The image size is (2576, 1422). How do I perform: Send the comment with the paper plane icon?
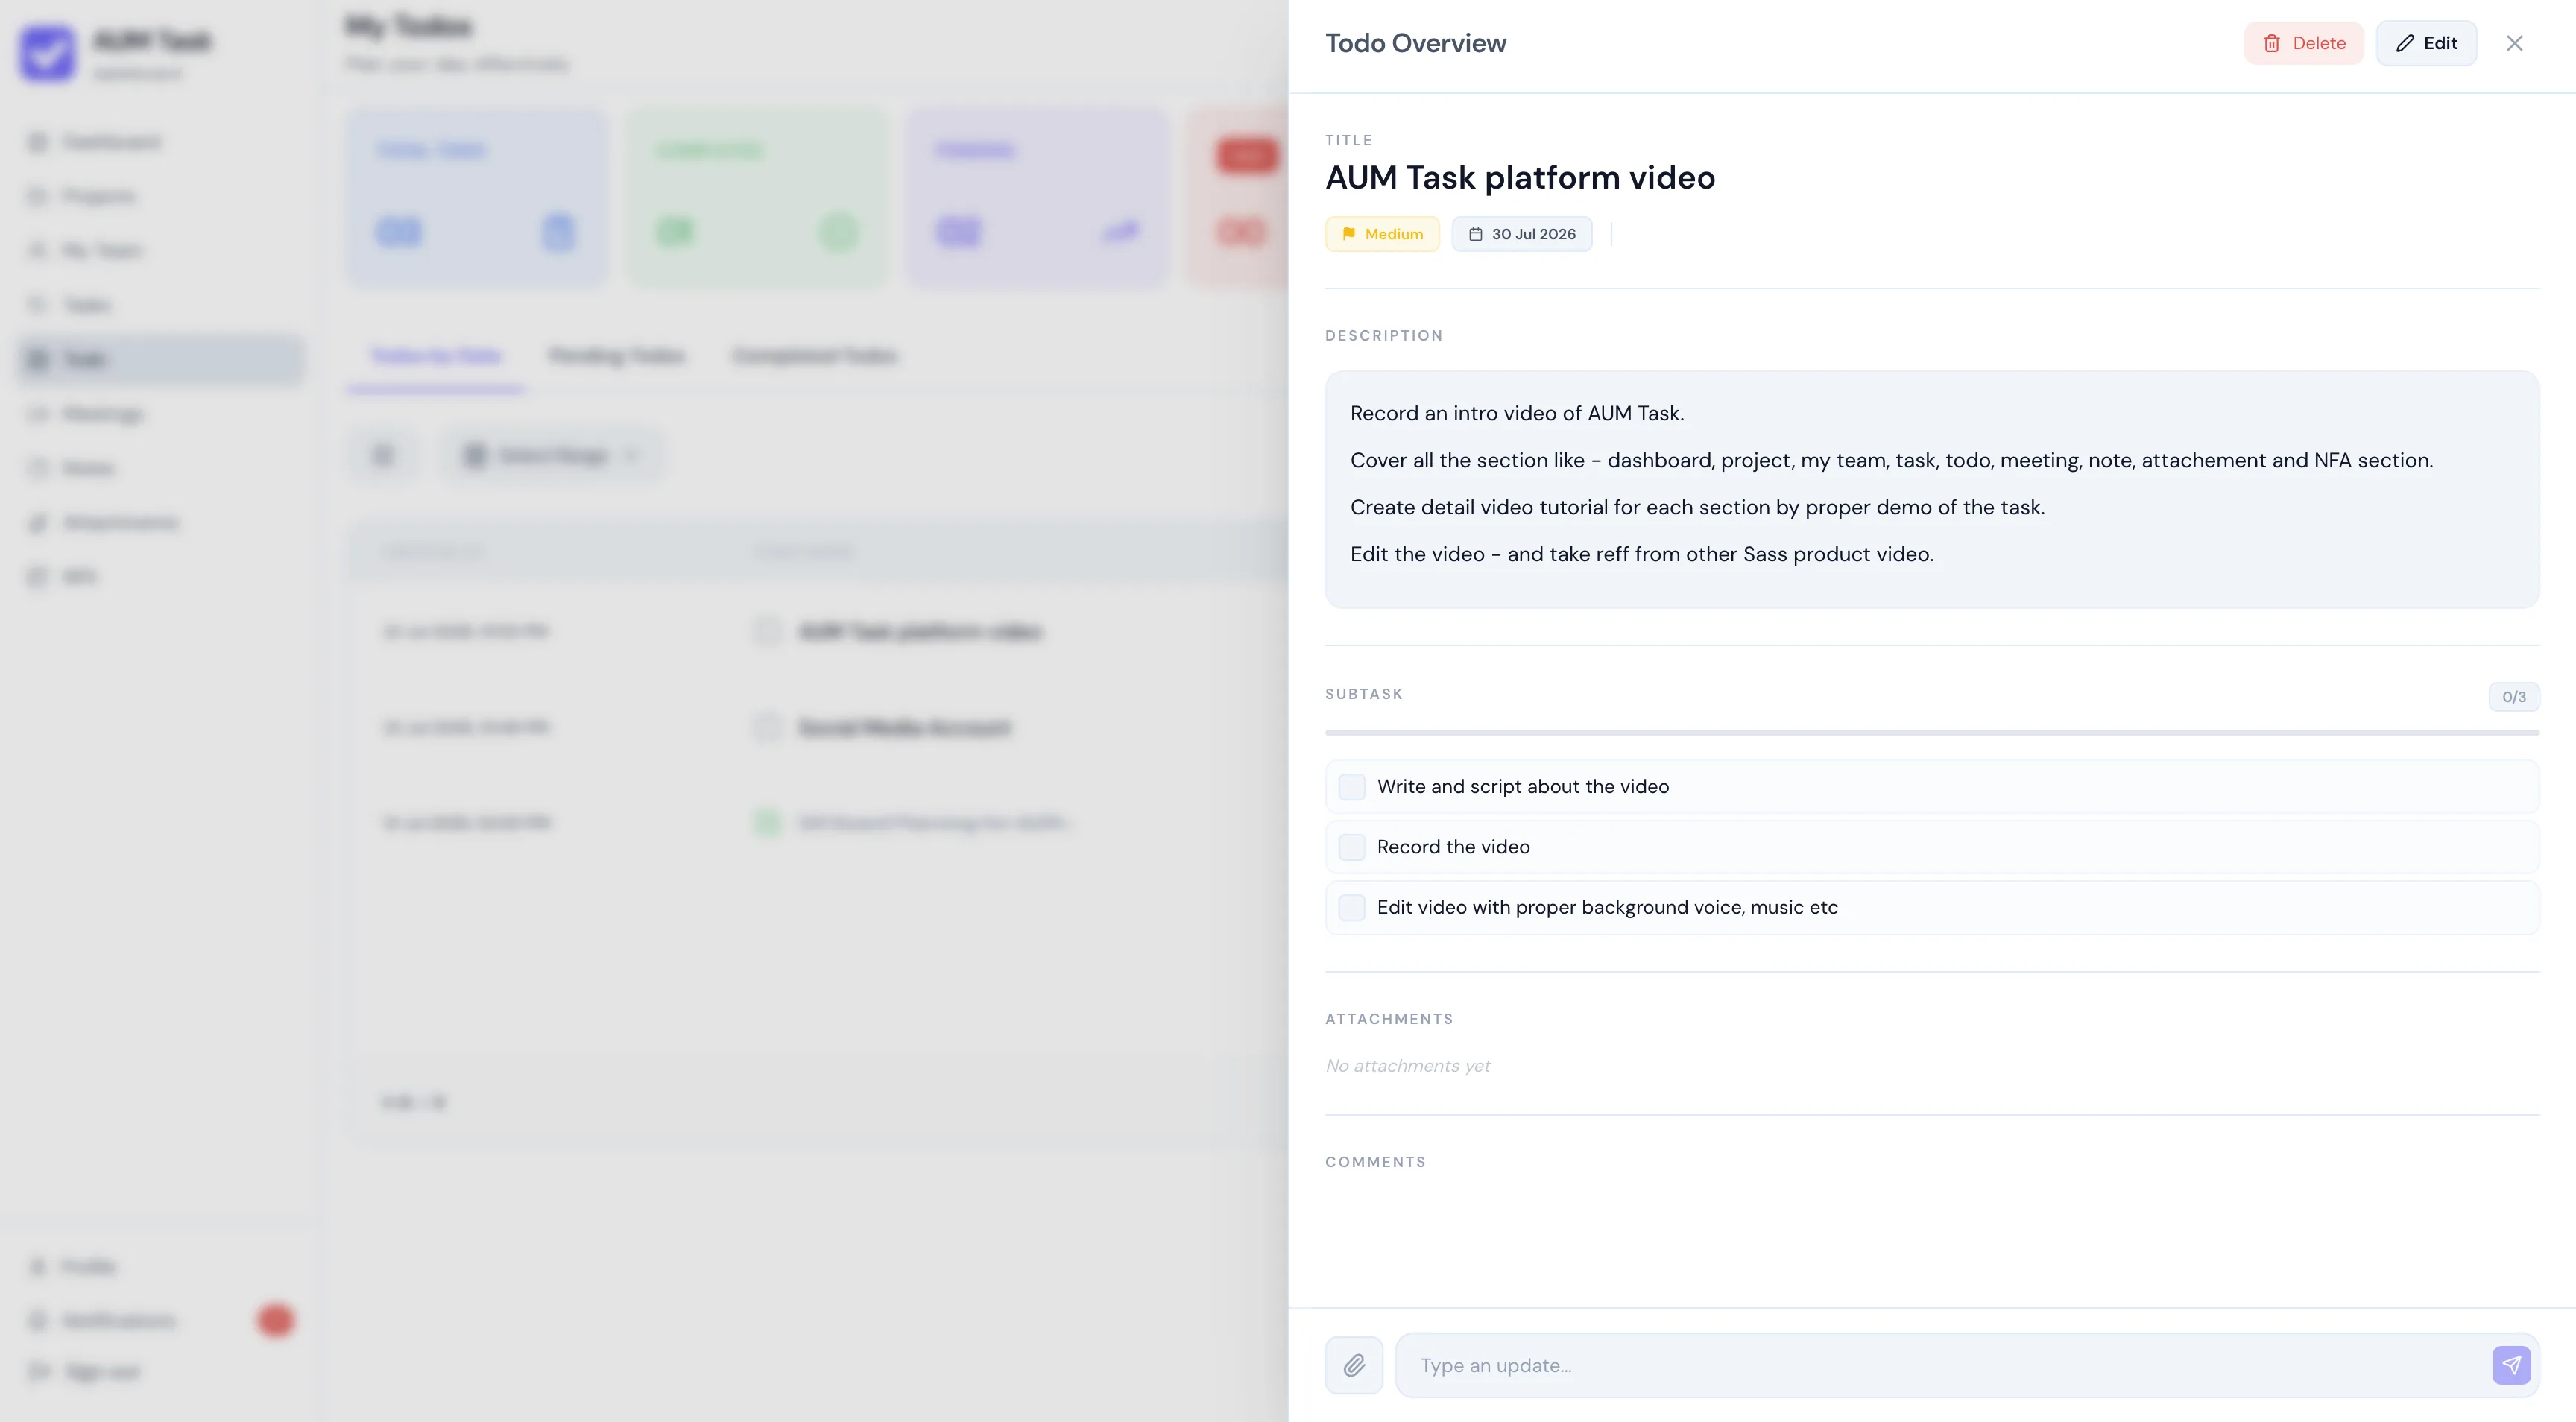2511,1365
